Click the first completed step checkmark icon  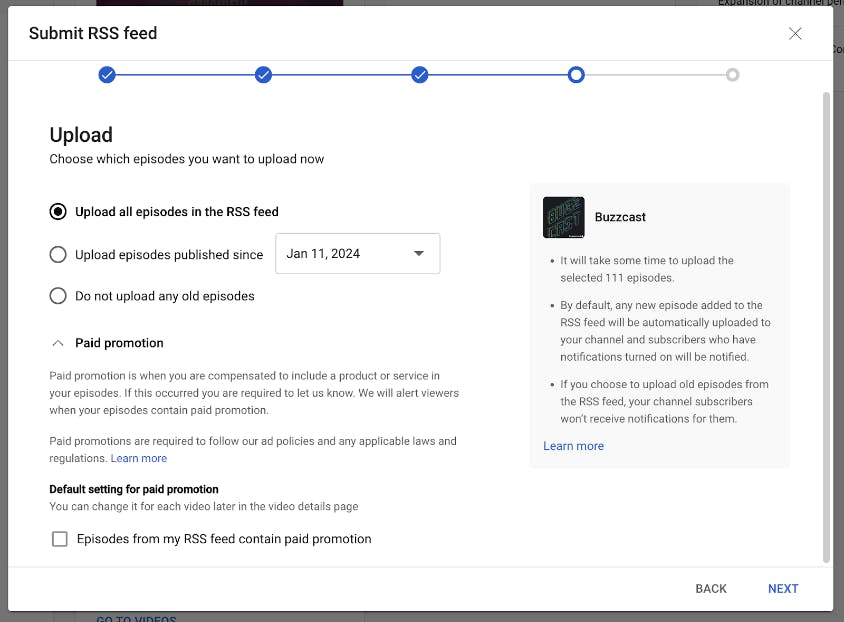107,74
